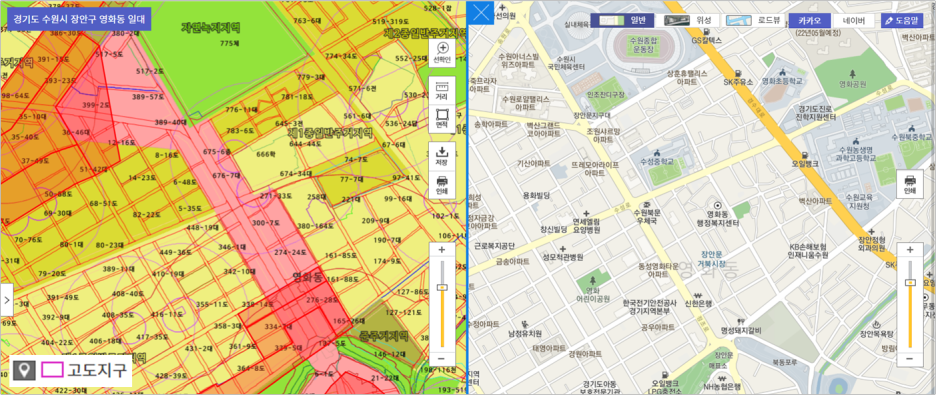Click the Kakao map zoom slider handle
Viewport: 936px width, 395px height.
(x=910, y=282)
